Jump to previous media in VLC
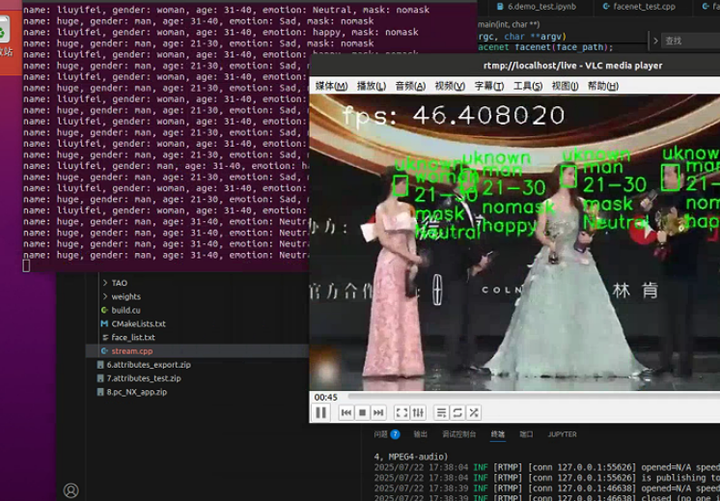The image size is (720, 501). [346, 412]
